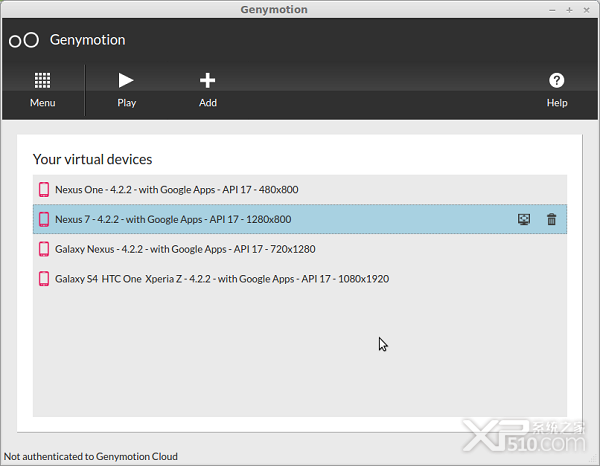Image resolution: width=600 pixels, height=466 pixels.
Task: Add a new virtual device
Action: pos(207,90)
